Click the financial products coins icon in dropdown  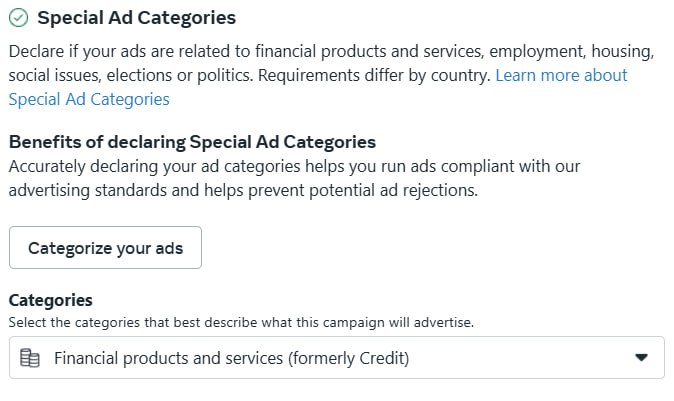(x=30, y=358)
